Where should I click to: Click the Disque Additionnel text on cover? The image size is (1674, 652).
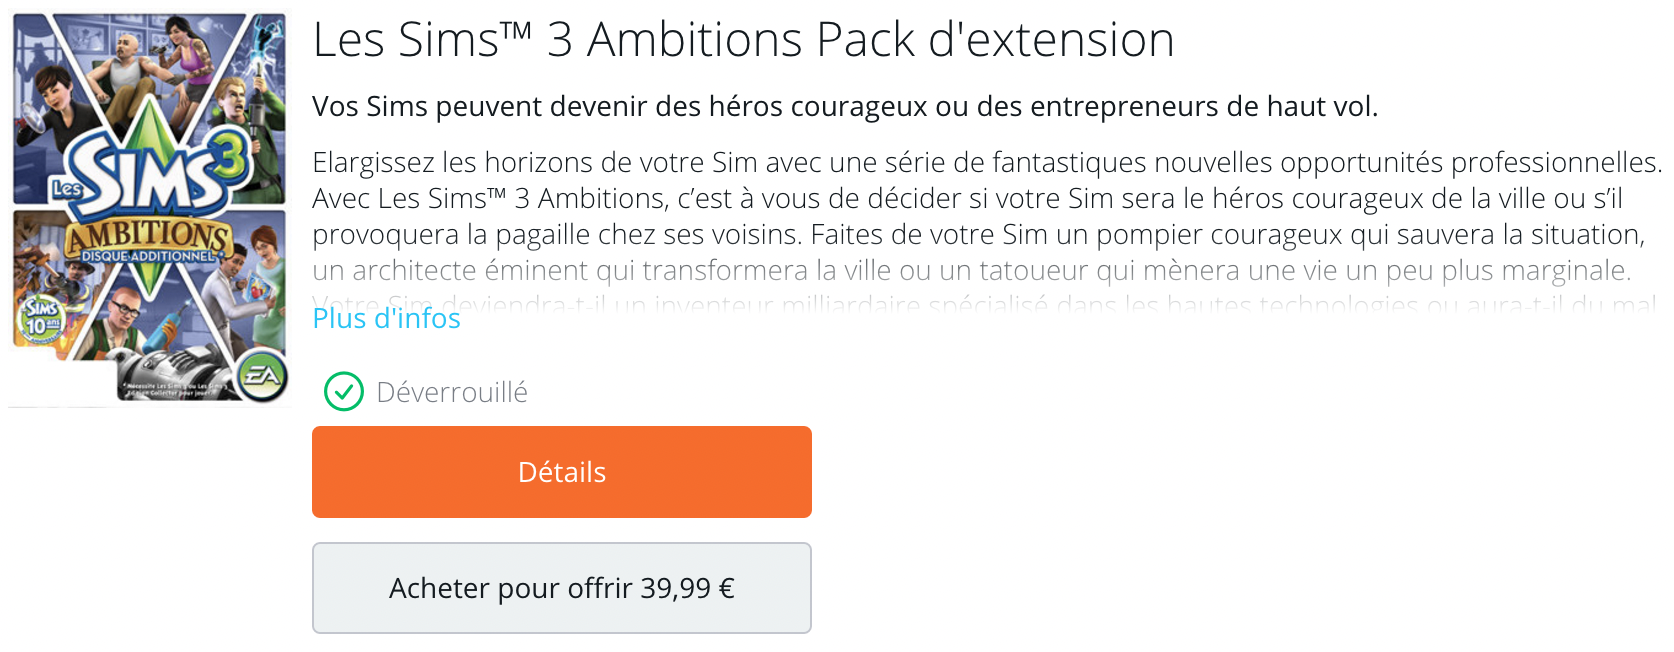148,257
